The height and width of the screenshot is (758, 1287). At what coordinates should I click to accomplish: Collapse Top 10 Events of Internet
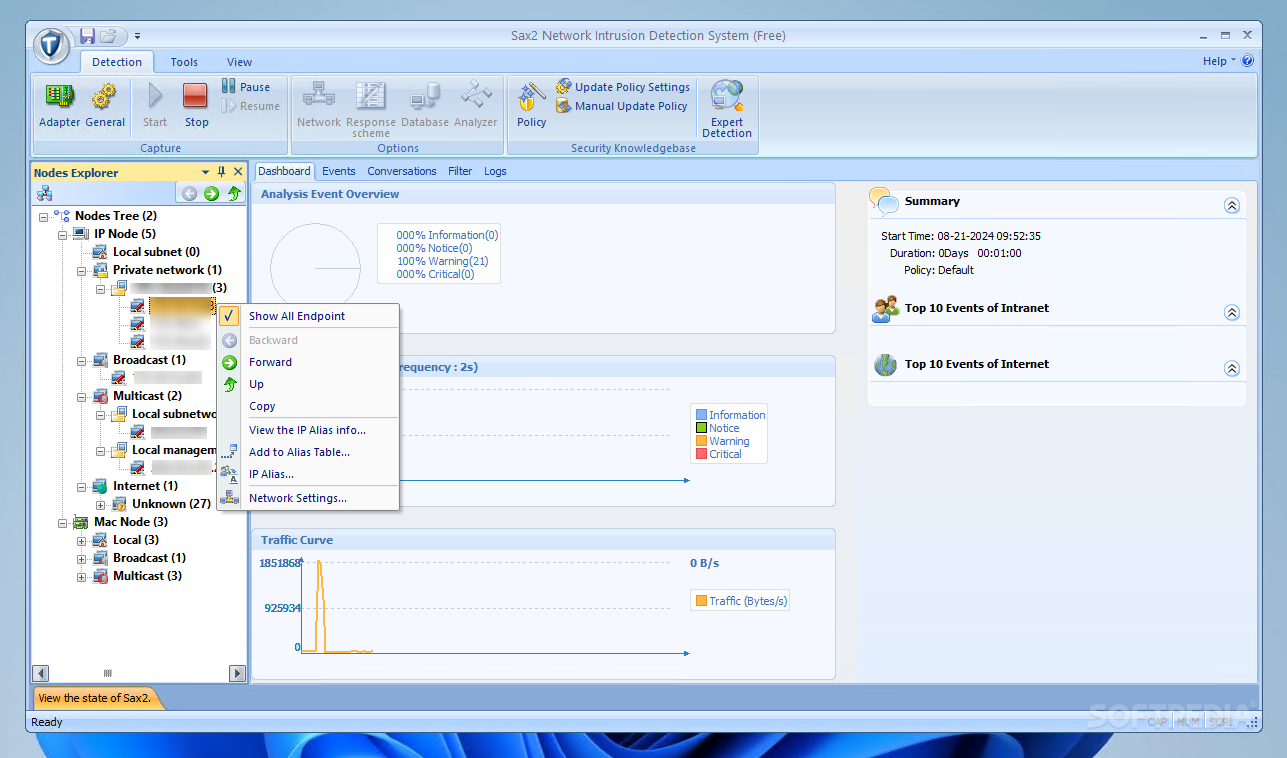(x=1232, y=368)
